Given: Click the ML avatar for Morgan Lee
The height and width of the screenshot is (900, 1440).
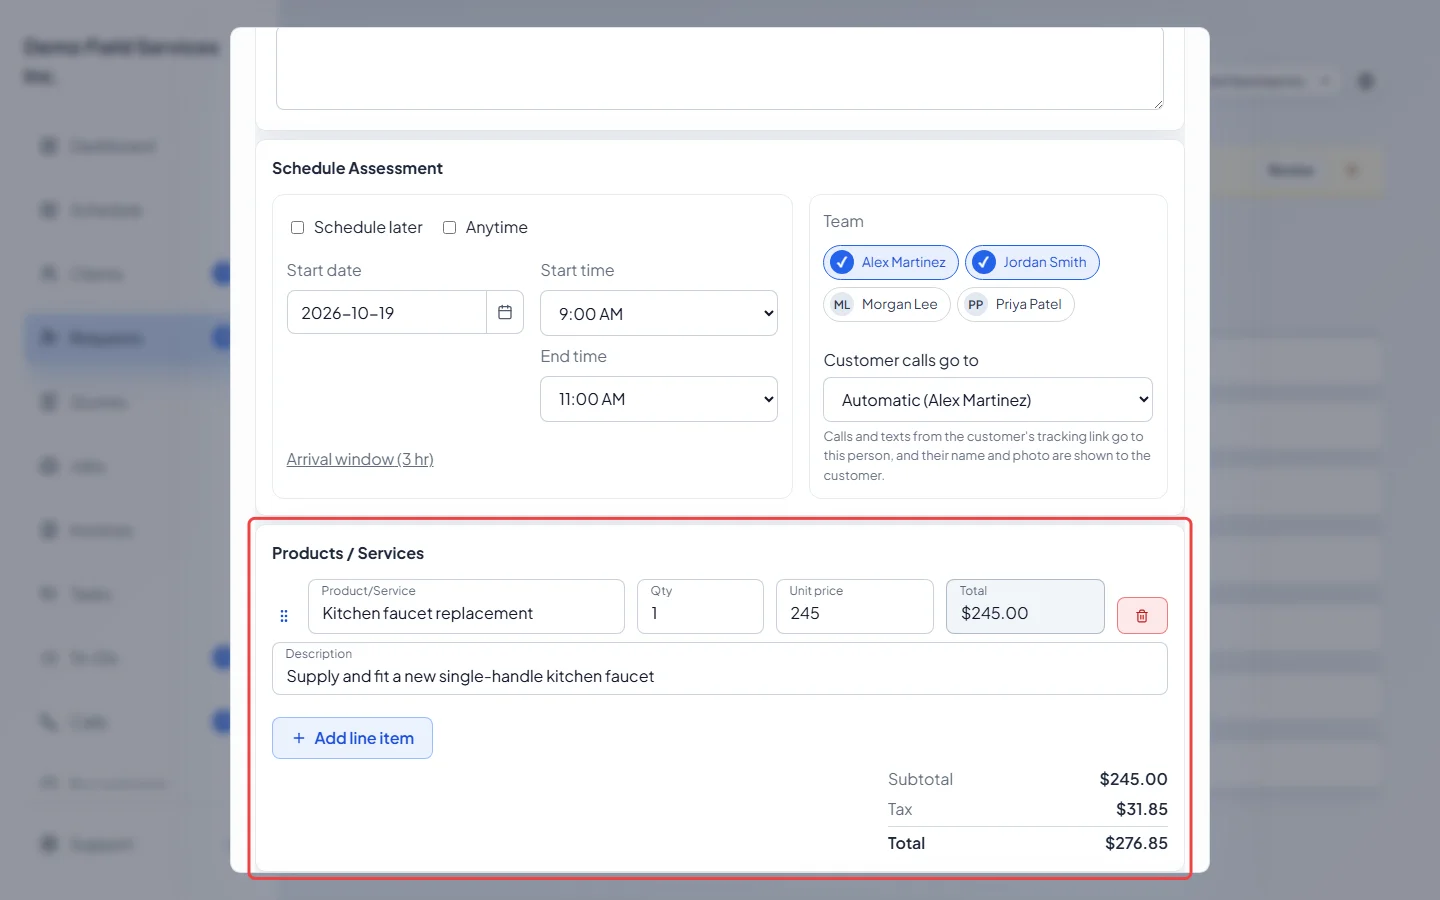Looking at the screenshot, I should tap(842, 305).
